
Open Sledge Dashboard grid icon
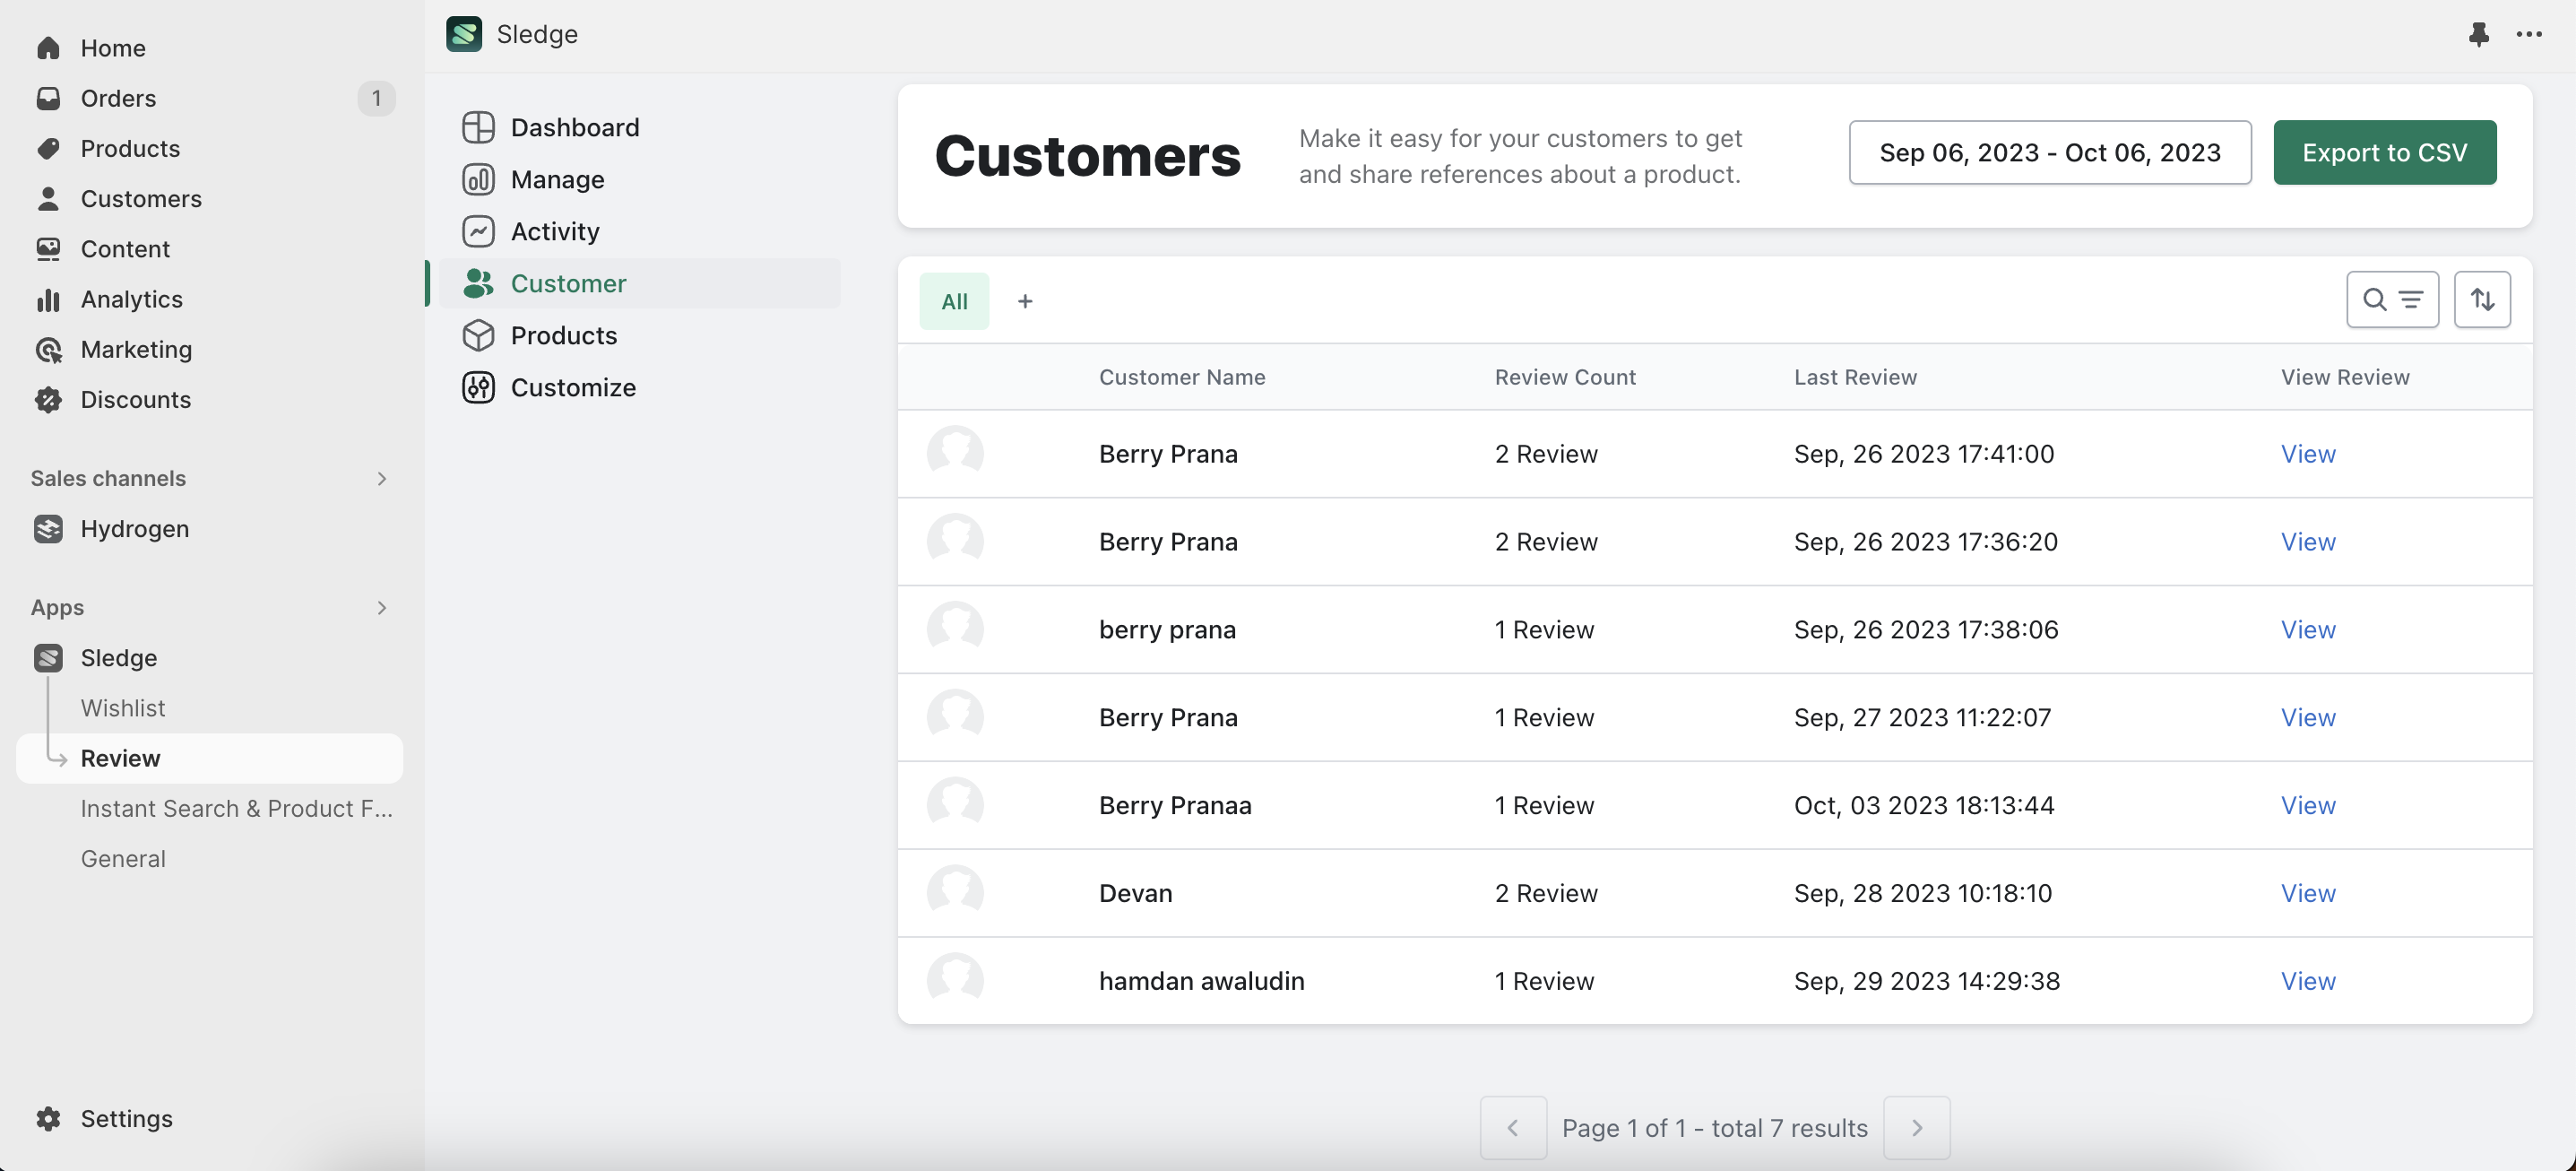coord(478,127)
